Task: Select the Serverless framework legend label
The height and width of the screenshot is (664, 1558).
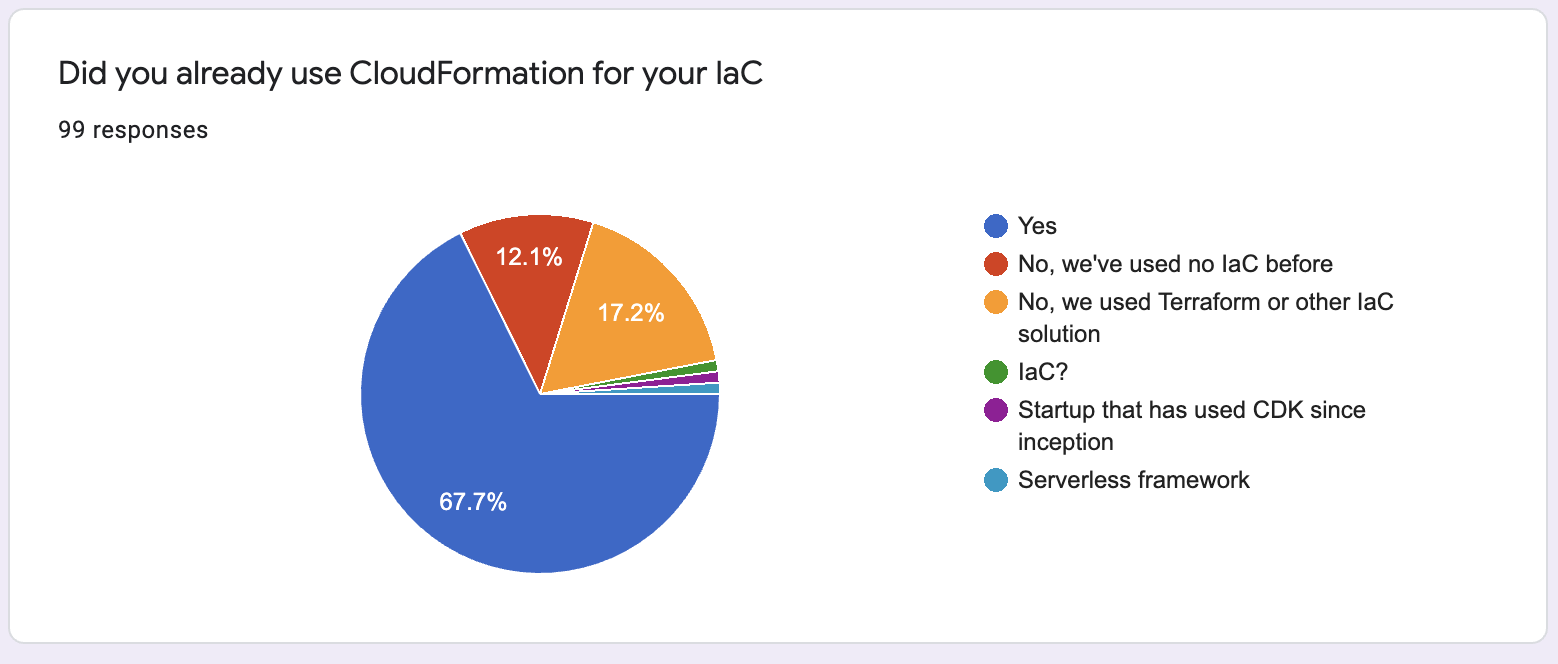Action: tap(1134, 480)
